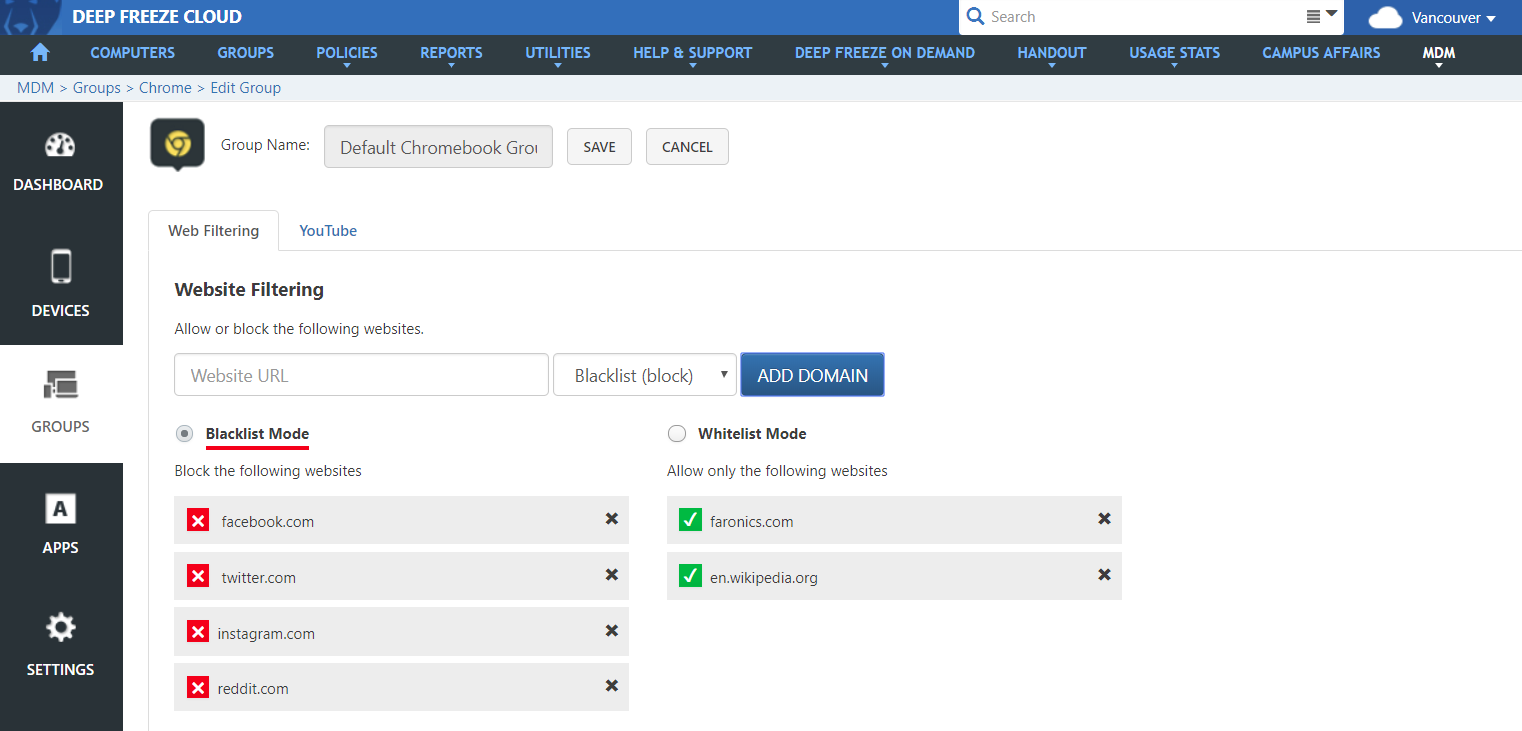The height and width of the screenshot is (731, 1522).
Task: Open the top-bar Groups menu
Action: point(245,53)
